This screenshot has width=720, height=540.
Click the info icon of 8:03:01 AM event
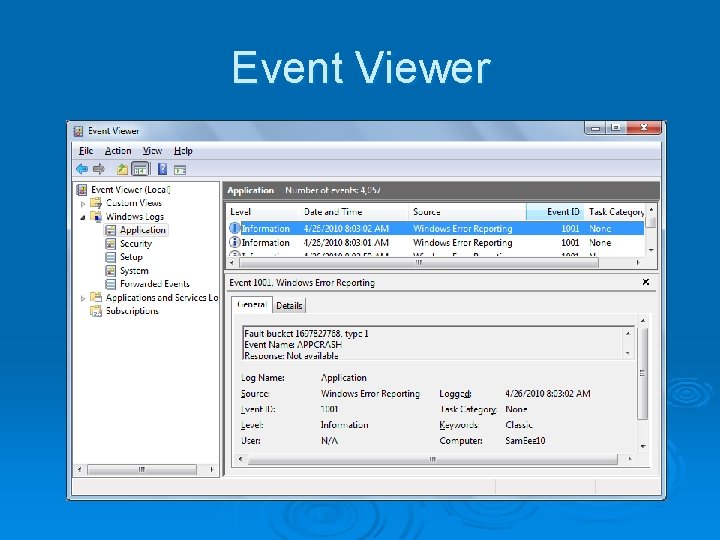[x=234, y=242]
